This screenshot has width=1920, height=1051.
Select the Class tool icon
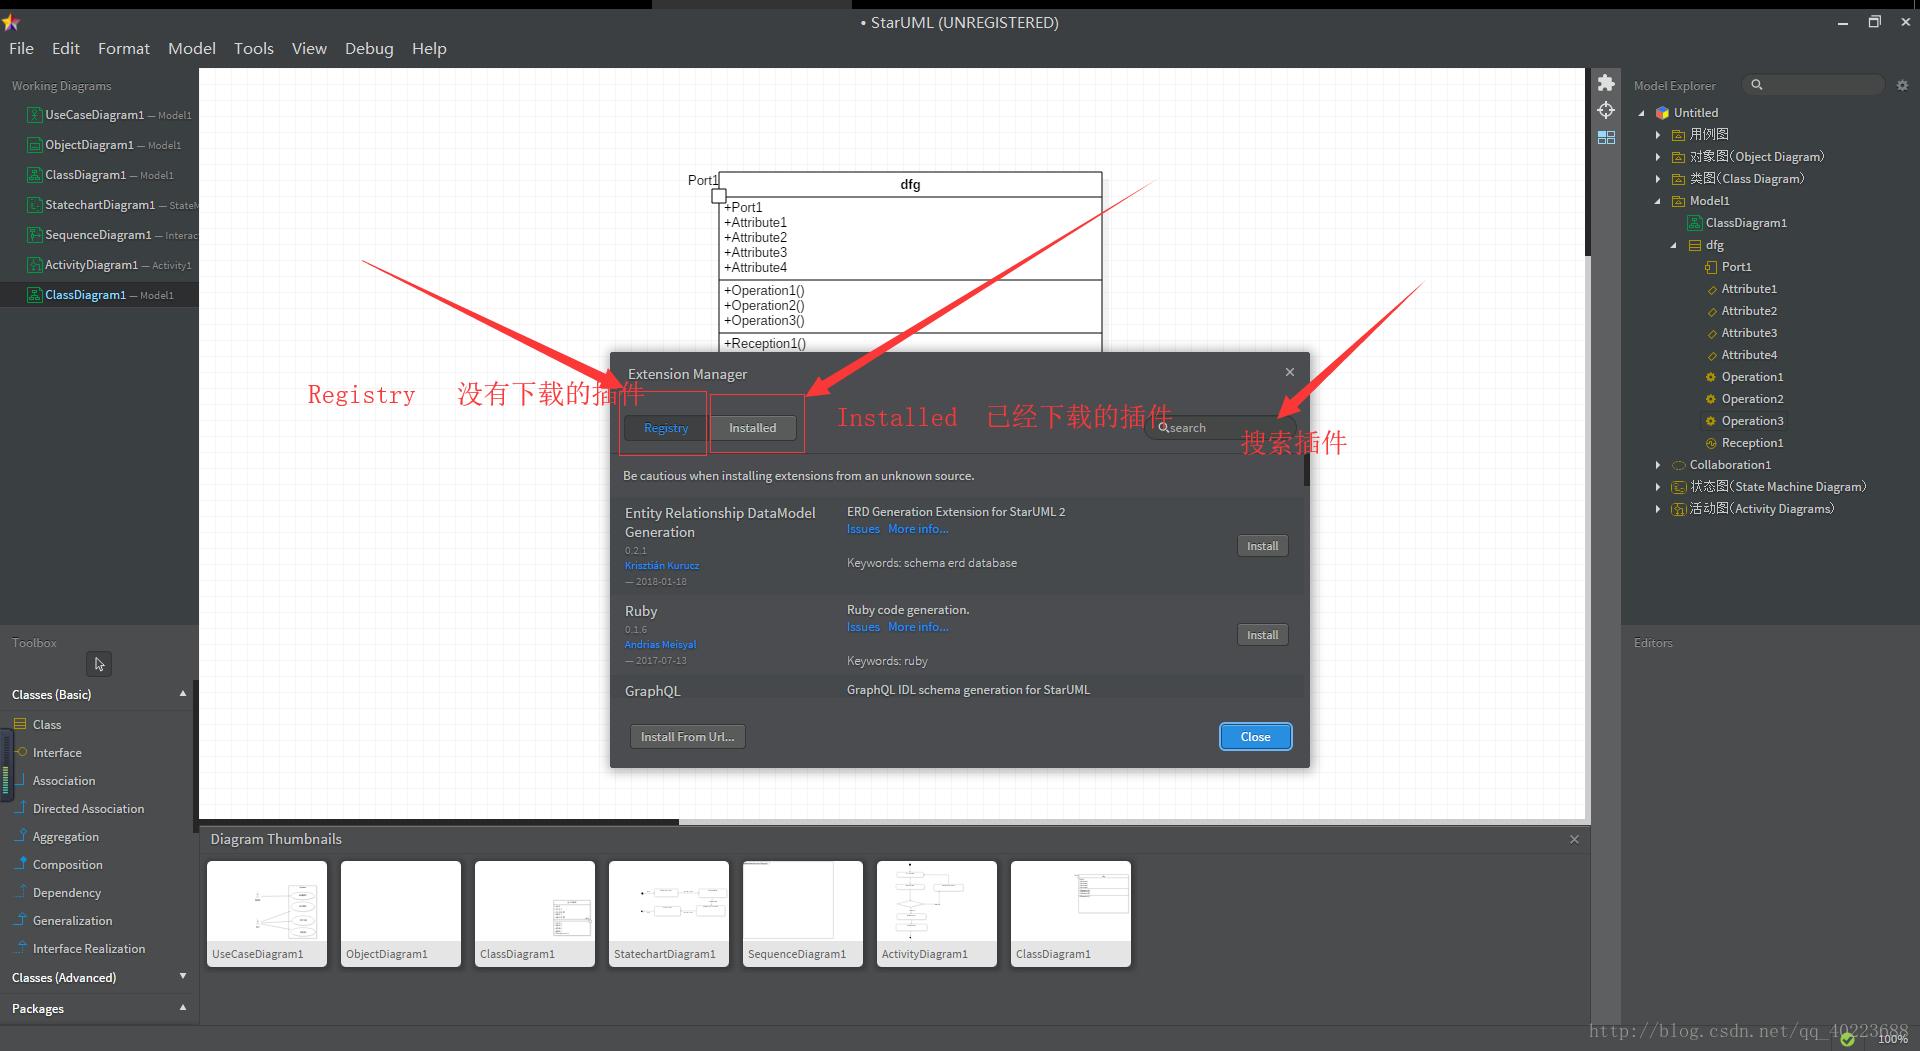(20, 723)
